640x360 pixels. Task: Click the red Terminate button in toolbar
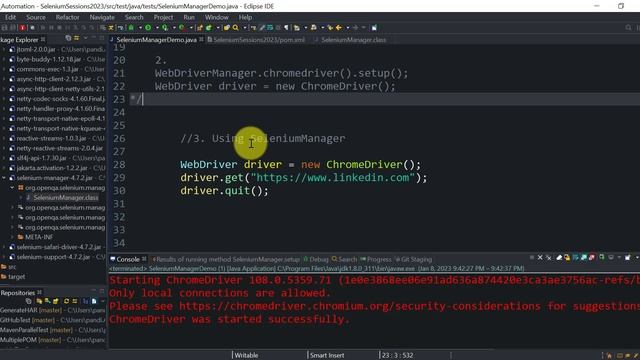23,28
